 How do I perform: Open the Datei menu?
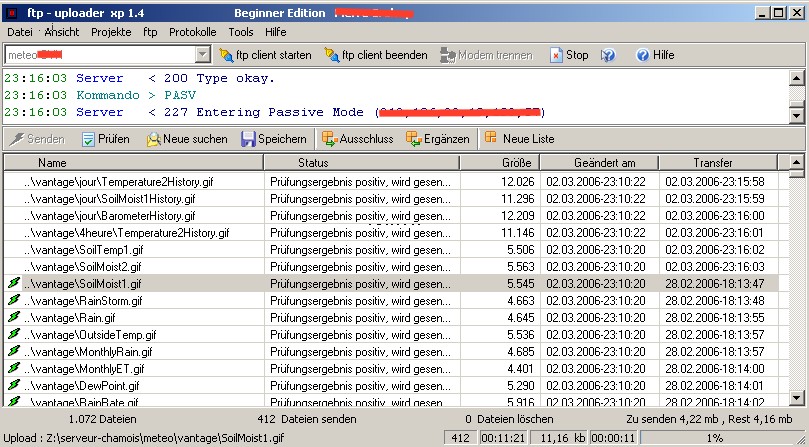click(20, 32)
